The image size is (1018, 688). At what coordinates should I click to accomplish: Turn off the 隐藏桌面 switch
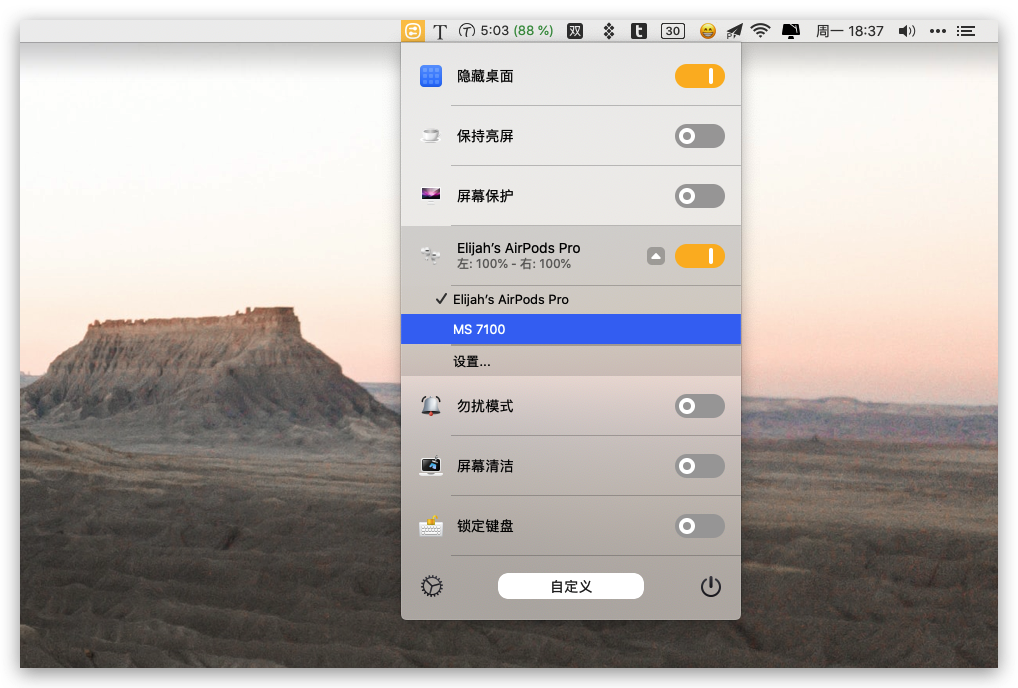[700, 76]
